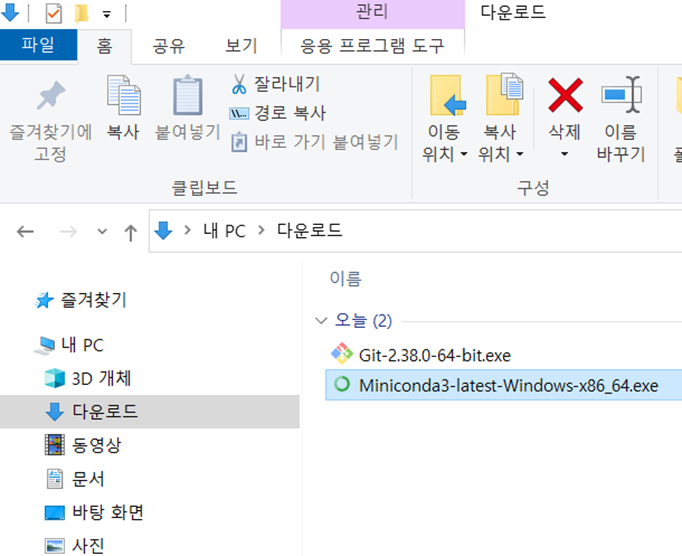Expand the chevron after 내 PC in the address bar
Image resolution: width=682 pixels, height=556 pixels.
261,230
